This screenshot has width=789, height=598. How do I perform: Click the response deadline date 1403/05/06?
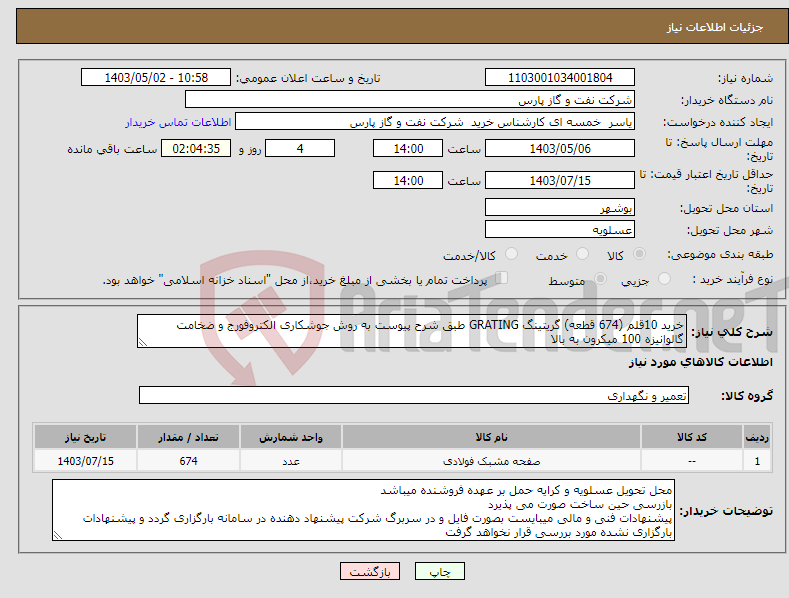coord(560,148)
